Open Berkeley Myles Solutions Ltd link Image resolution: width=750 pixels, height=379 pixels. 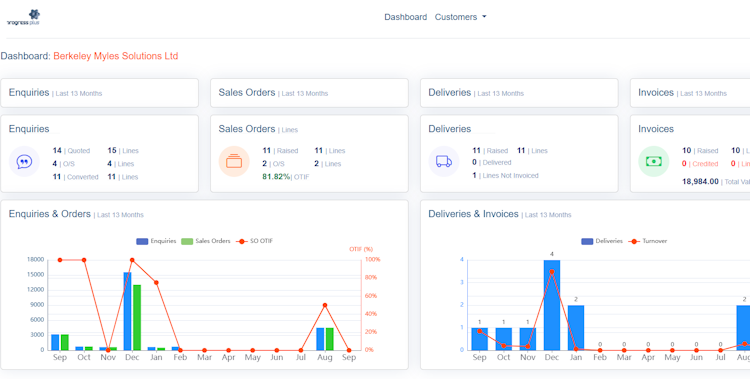[x=116, y=56]
